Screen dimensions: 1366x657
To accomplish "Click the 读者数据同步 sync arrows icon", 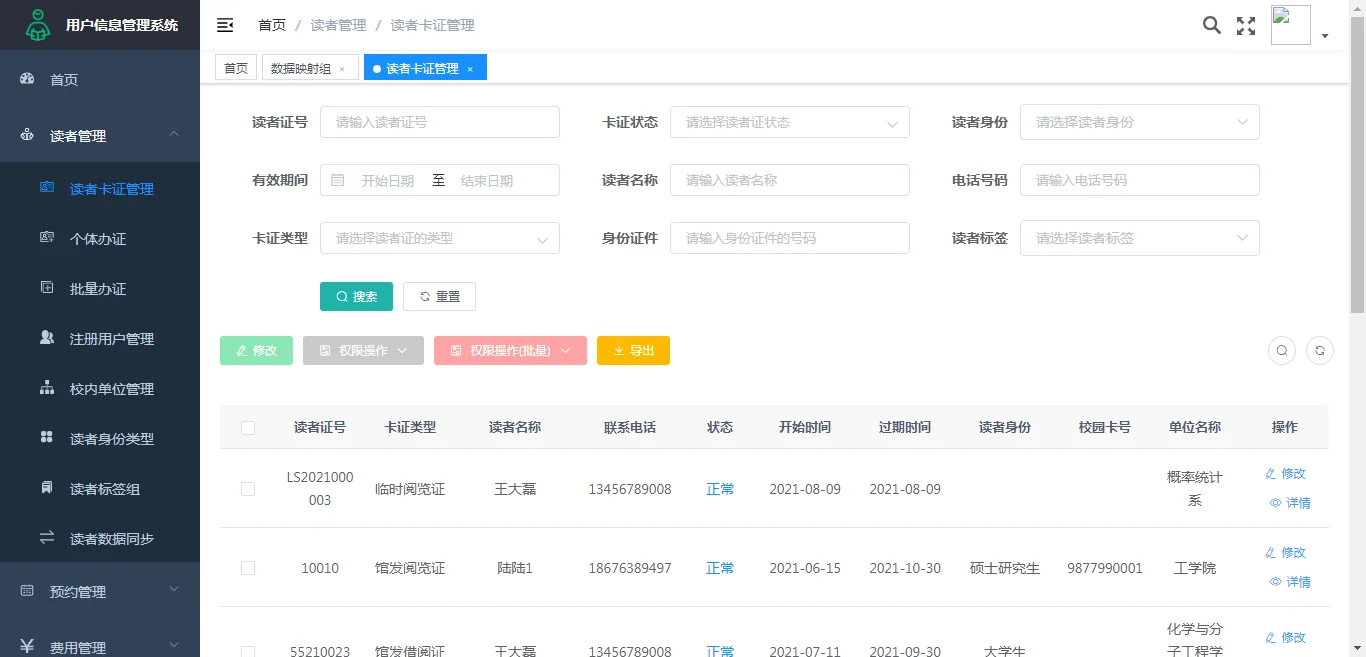I will 47,537.
